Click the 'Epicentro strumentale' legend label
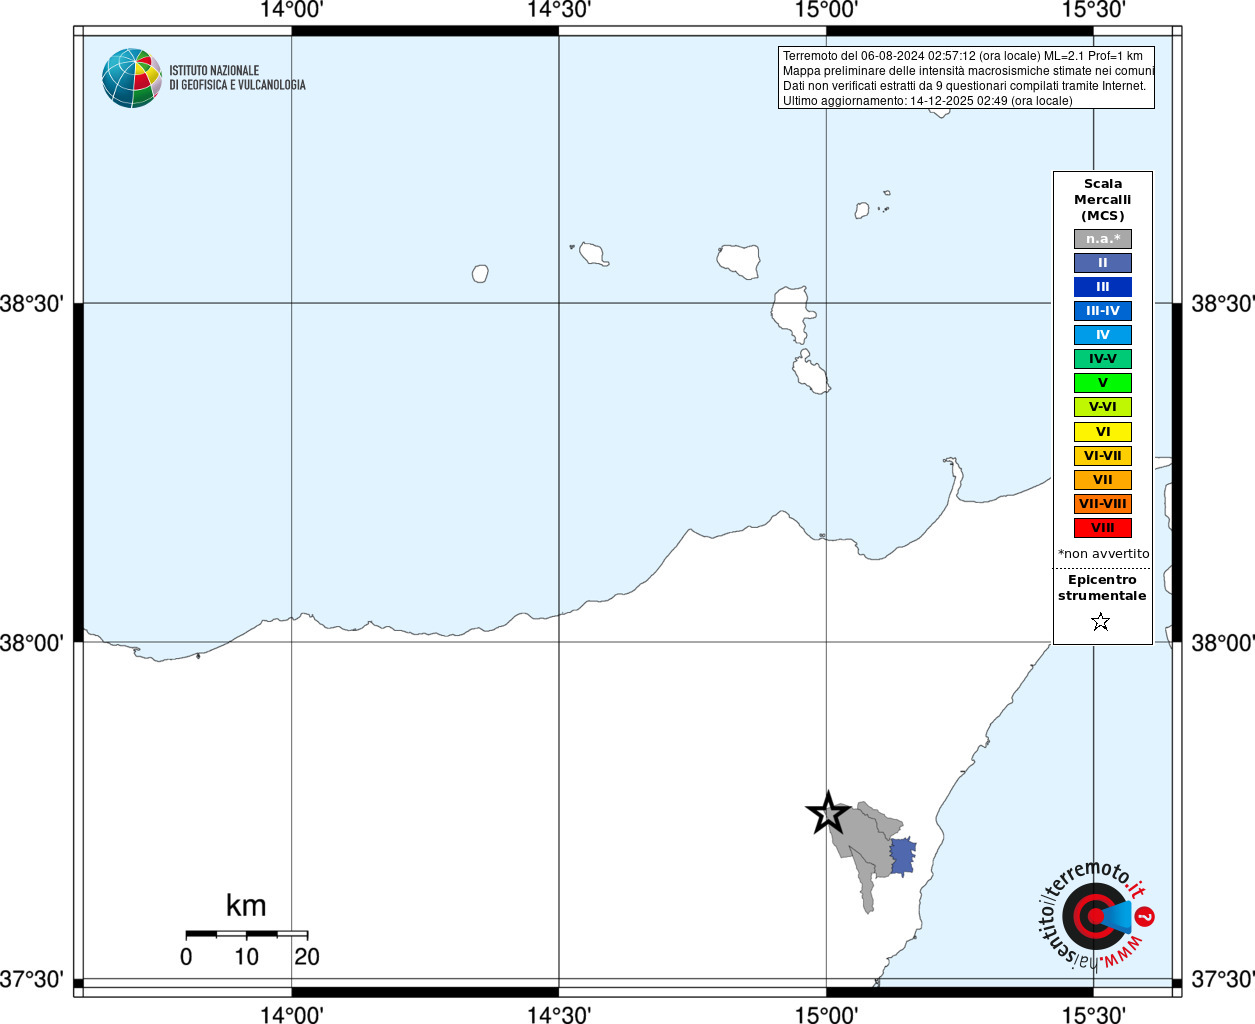The image size is (1255, 1024). tap(1102, 588)
